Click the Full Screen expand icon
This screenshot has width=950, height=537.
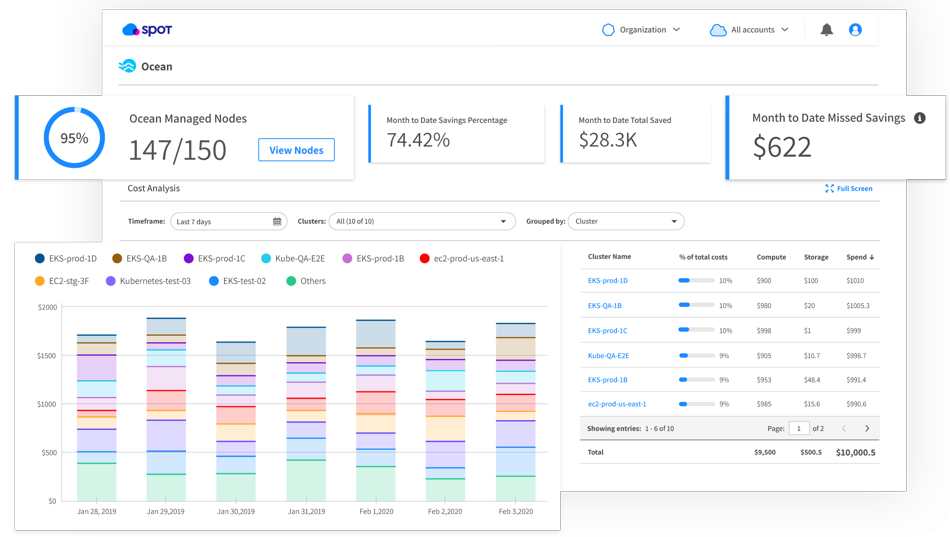point(829,188)
